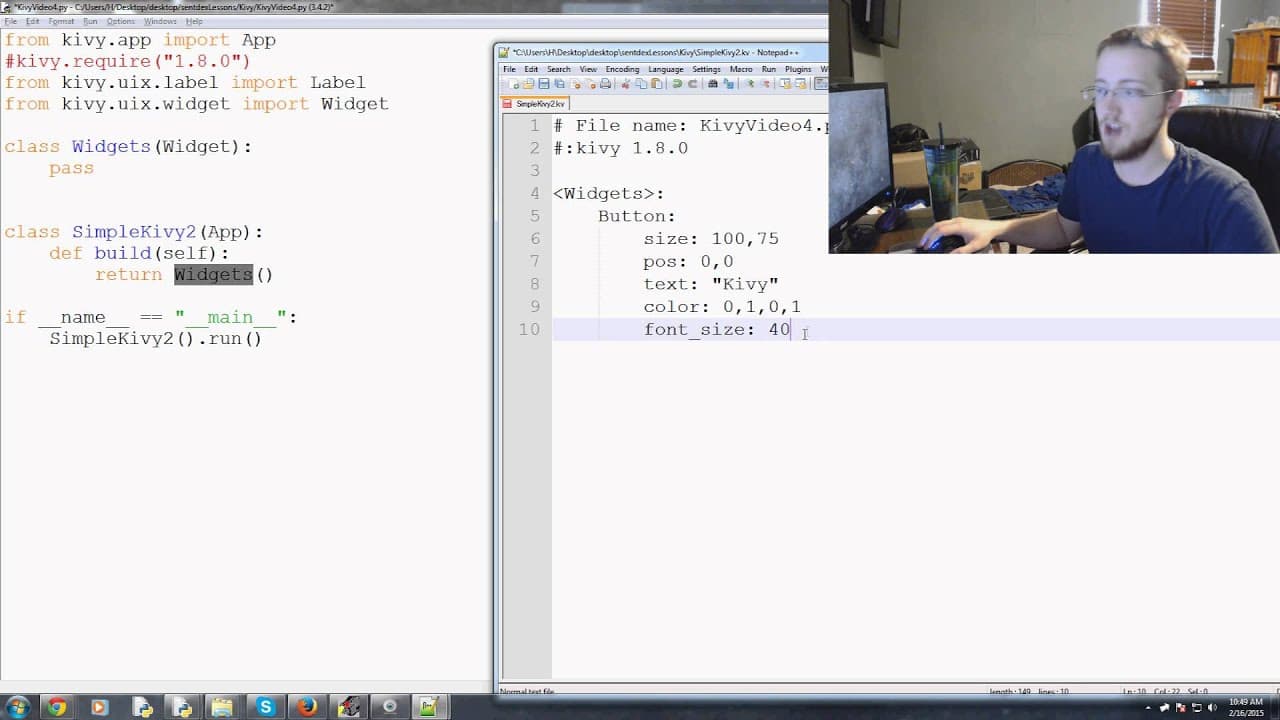Screen dimensions: 1280x720
Task: Click 'Normal text file' status bar entry
Action: (527, 691)
